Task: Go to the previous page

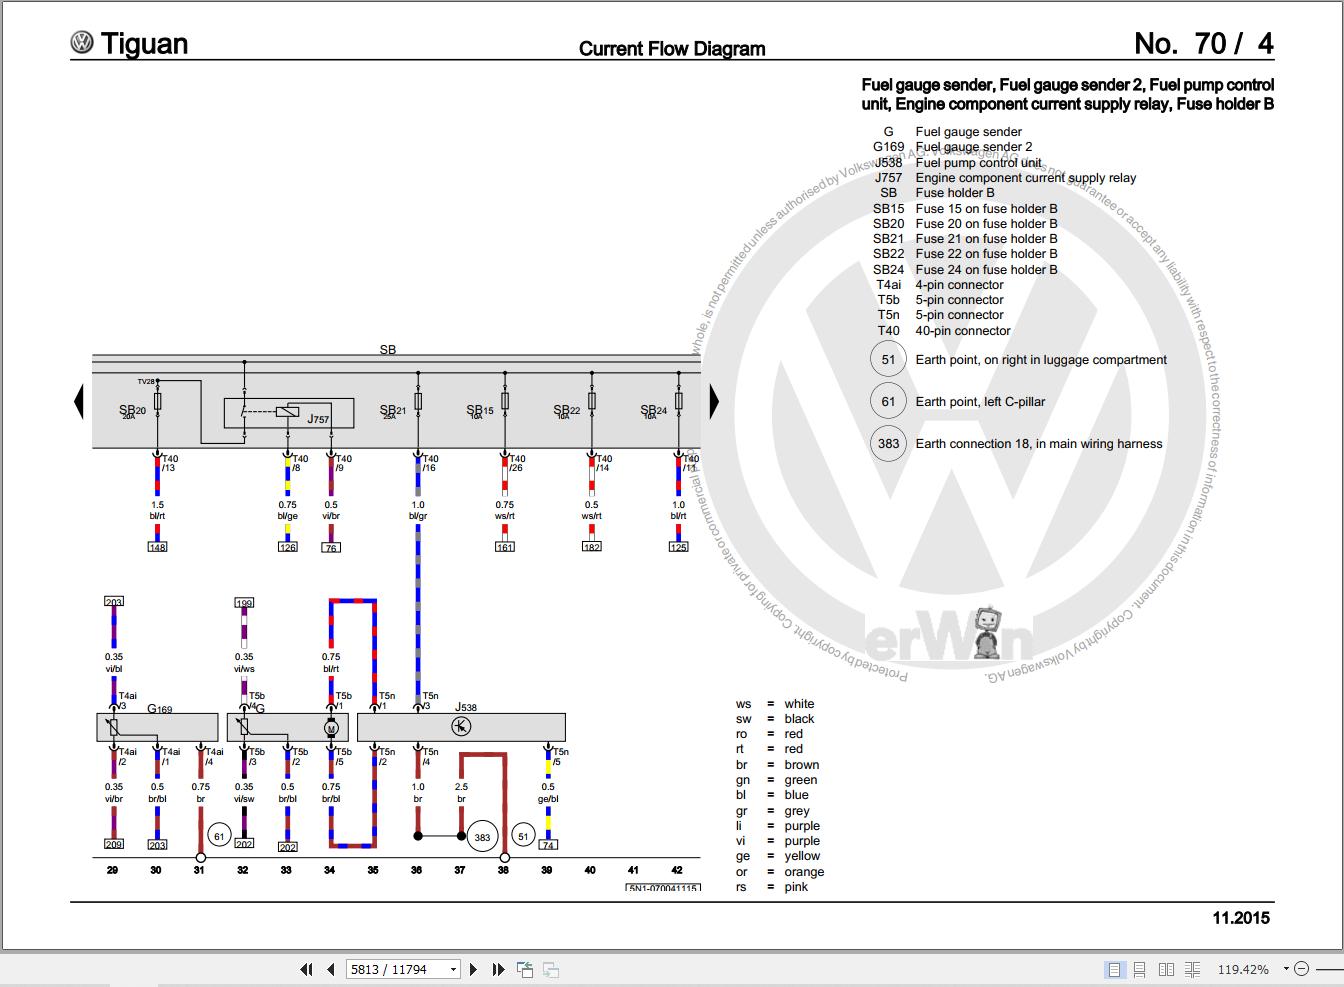Action: pyautogui.click(x=330, y=969)
